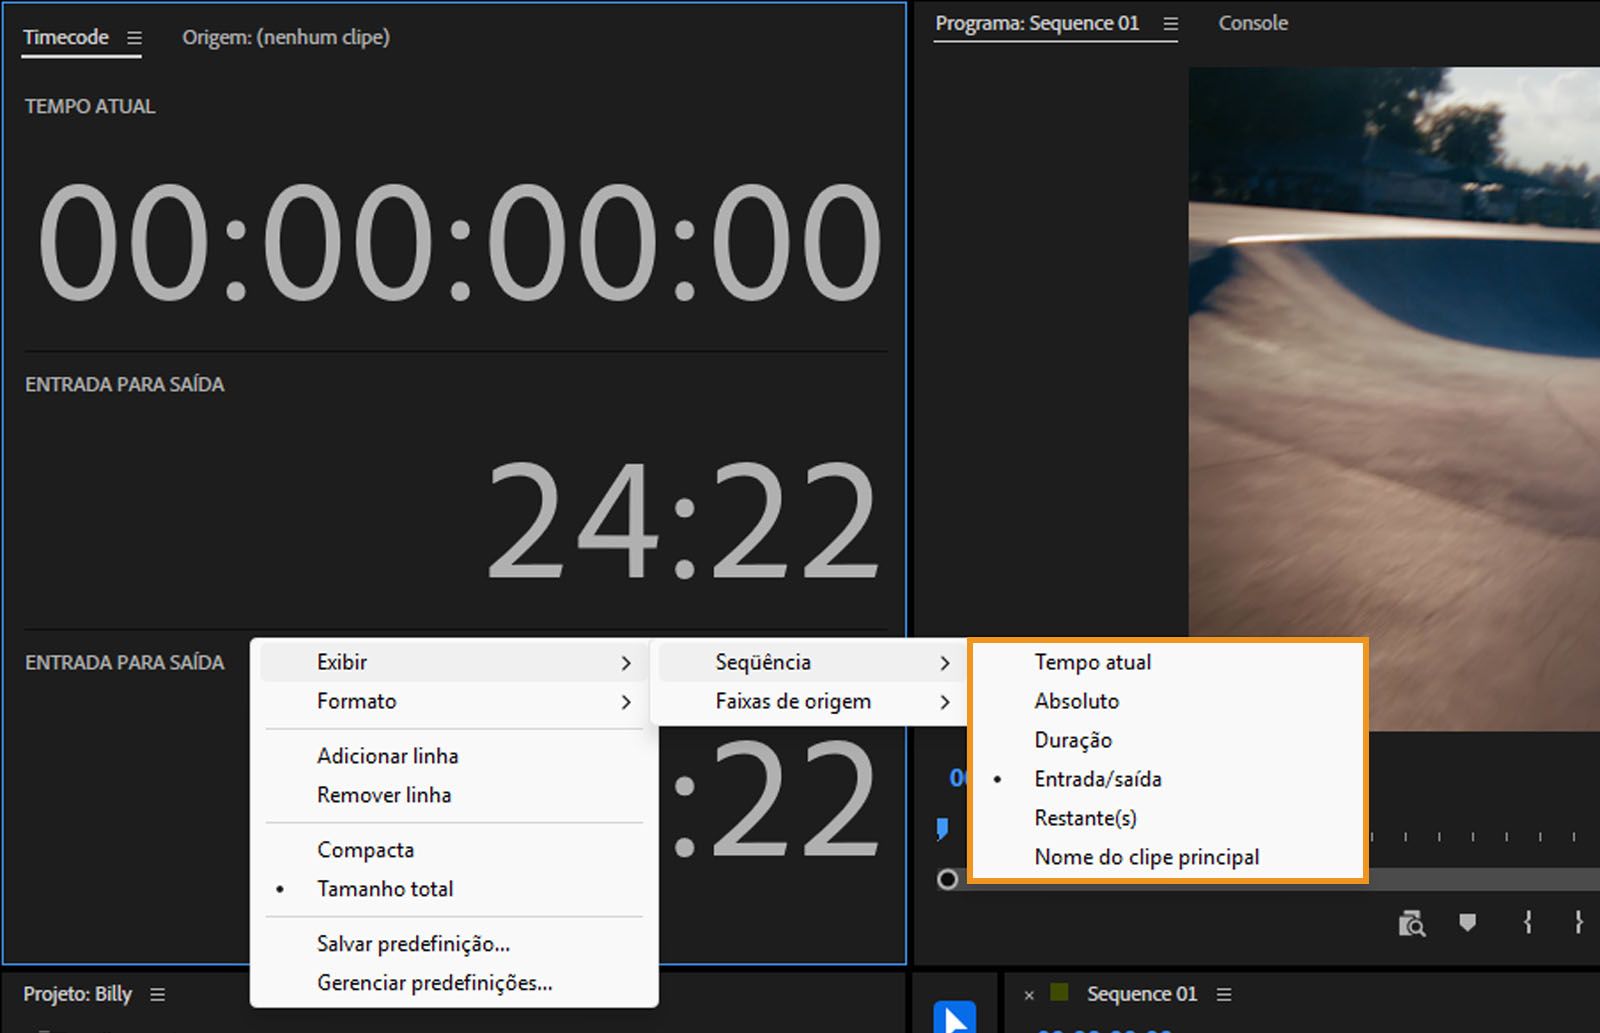Open the Faixas de origem submenu
Image resolution: width=1600 pixels, height=1033 pixels.
click(793, 701)
